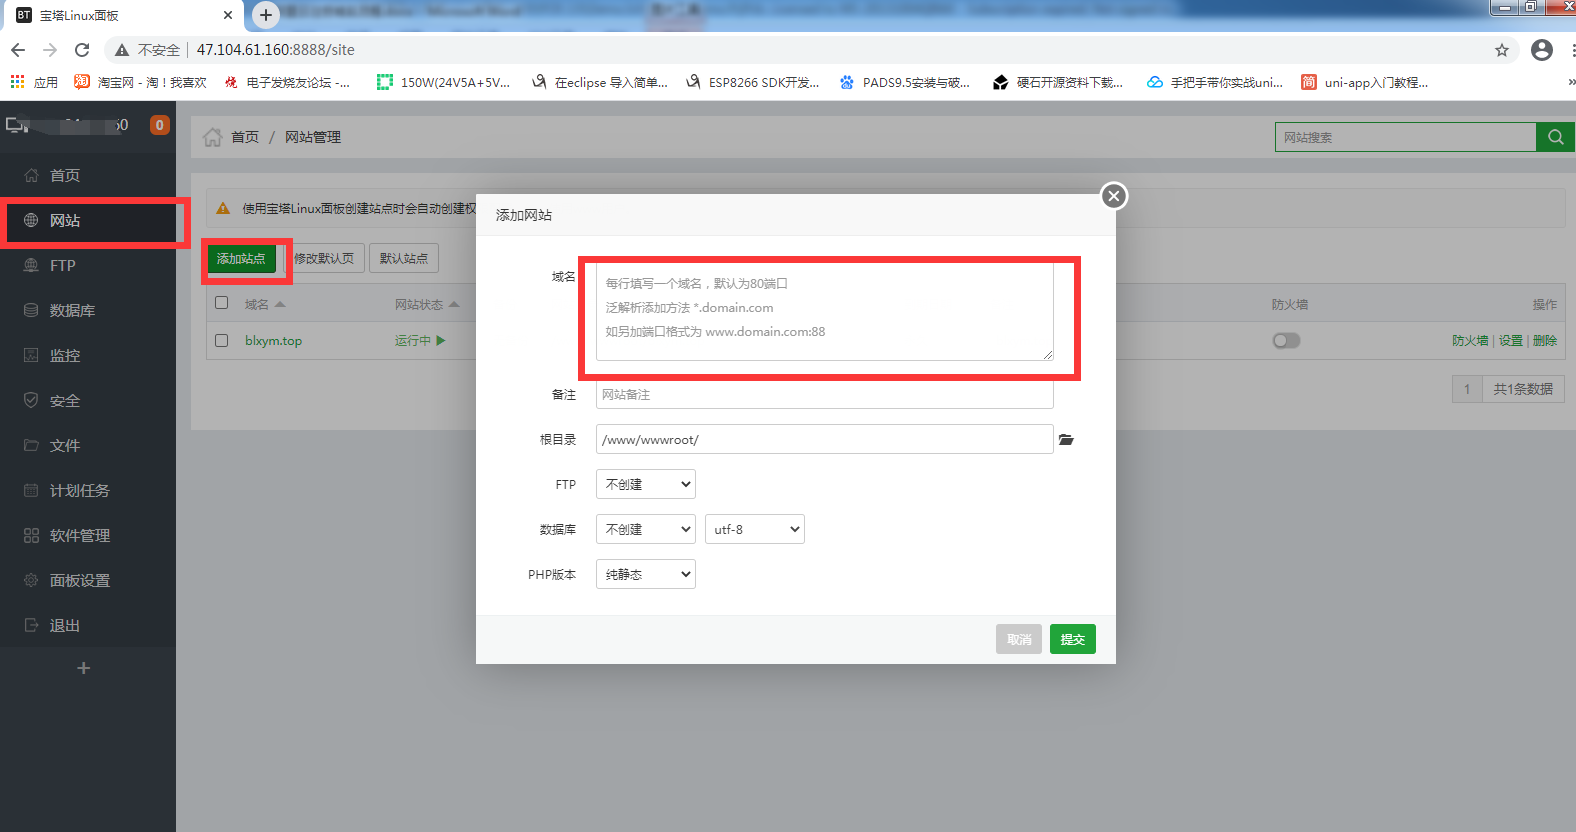The height and width of the screenshot is (832, 1576).
Task: Click the green 提交 button
Action: click(x=1073, y=639)
